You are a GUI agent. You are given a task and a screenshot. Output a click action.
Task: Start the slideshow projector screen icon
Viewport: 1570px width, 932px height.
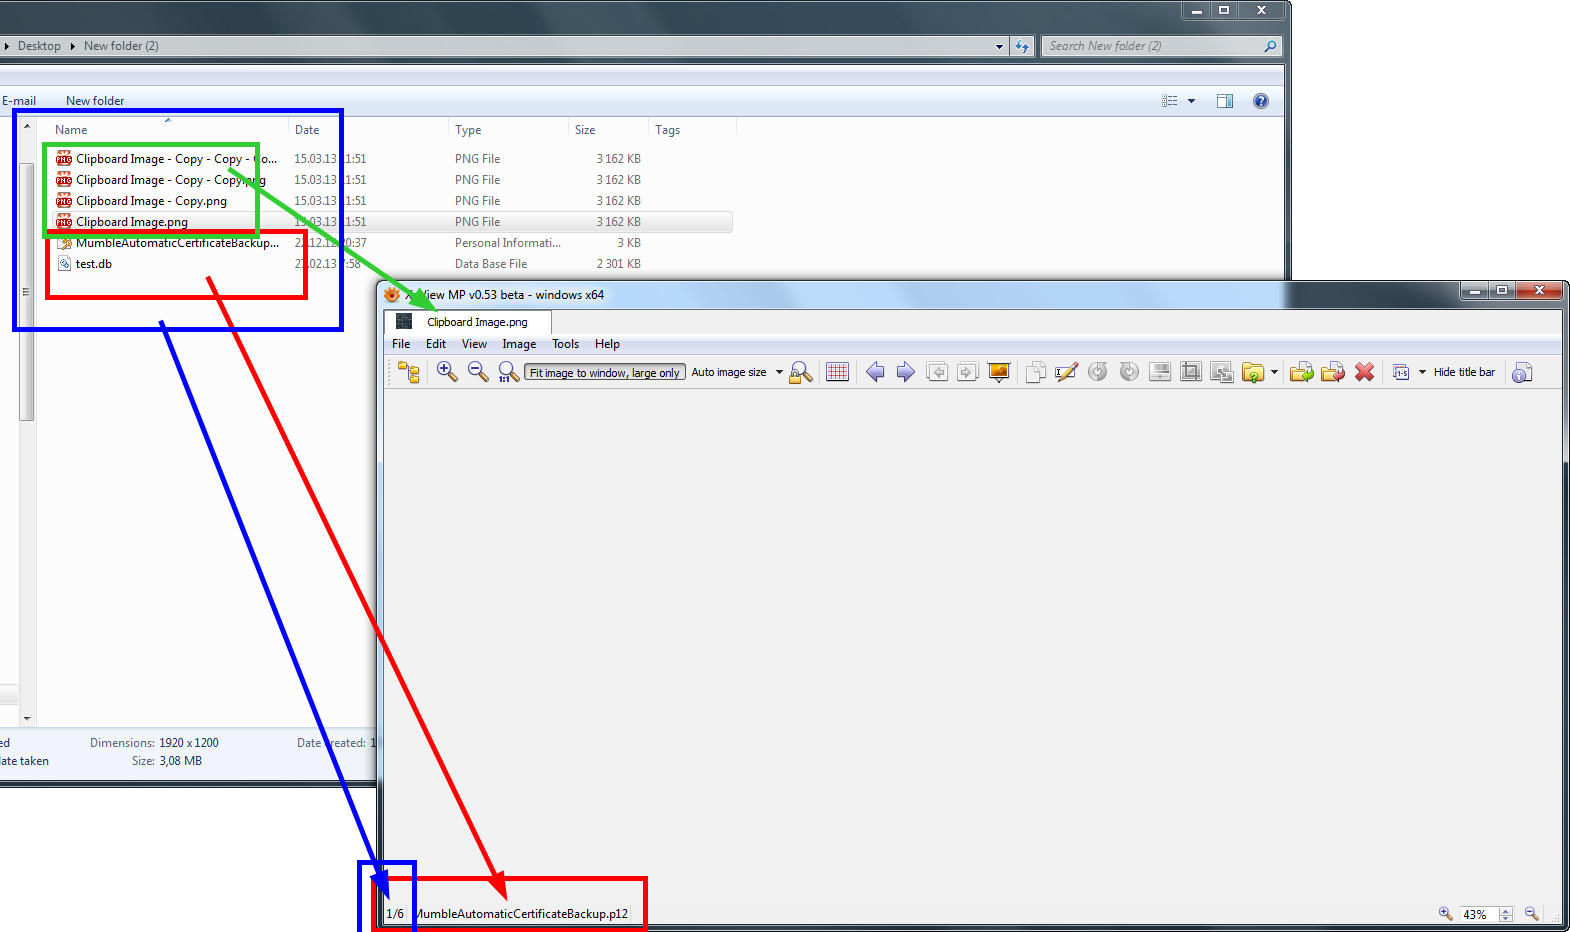coord(999,372)
